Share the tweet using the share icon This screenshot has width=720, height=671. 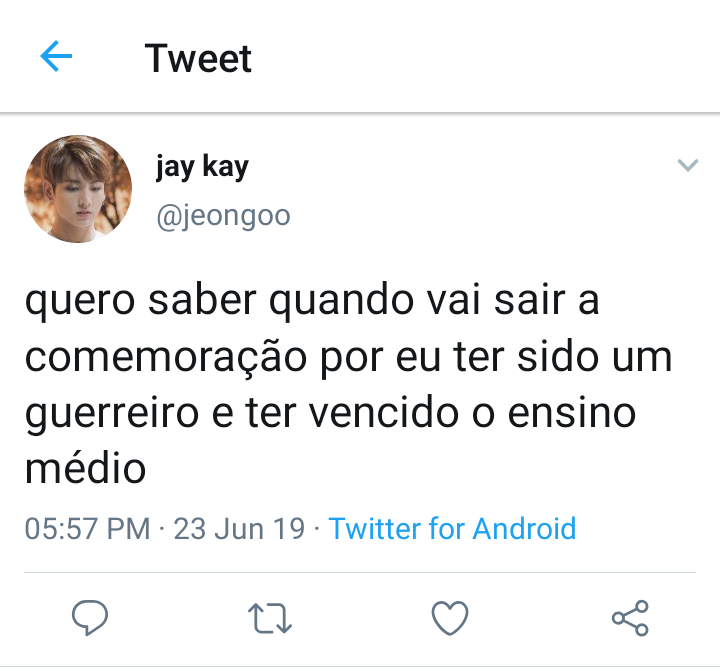(630, 618)
